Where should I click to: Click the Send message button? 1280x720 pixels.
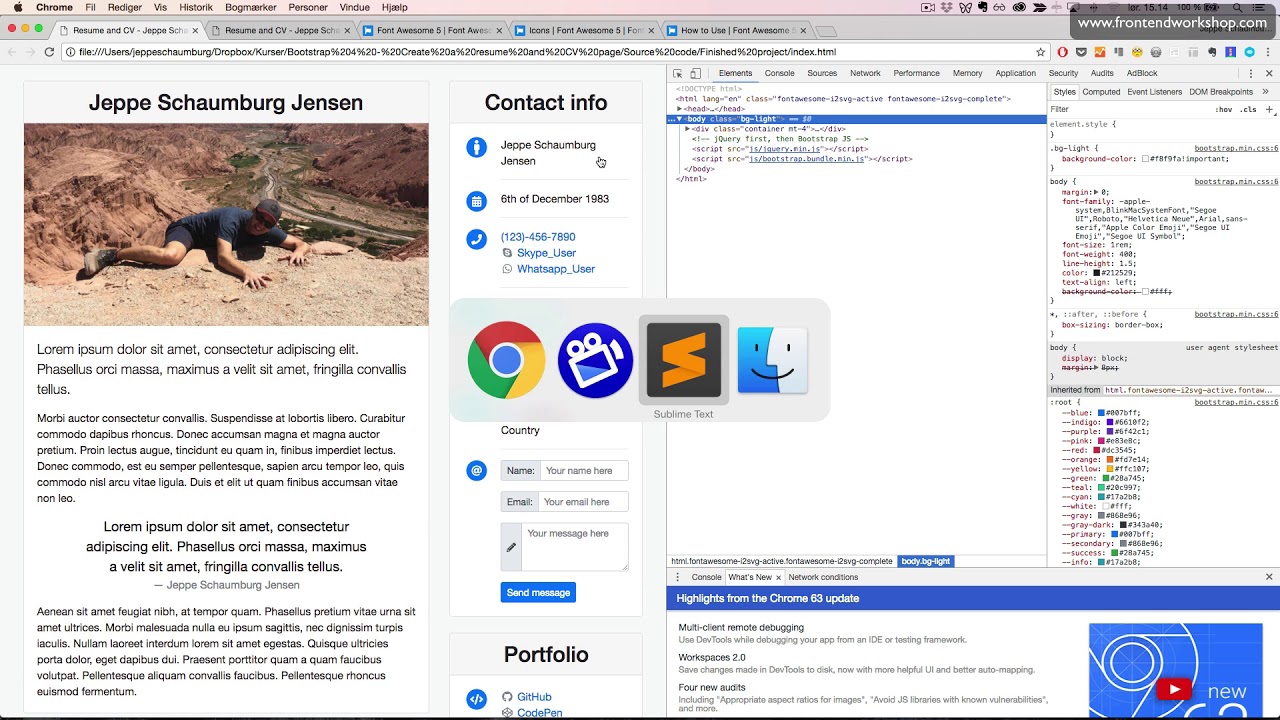tap(538, 593)
